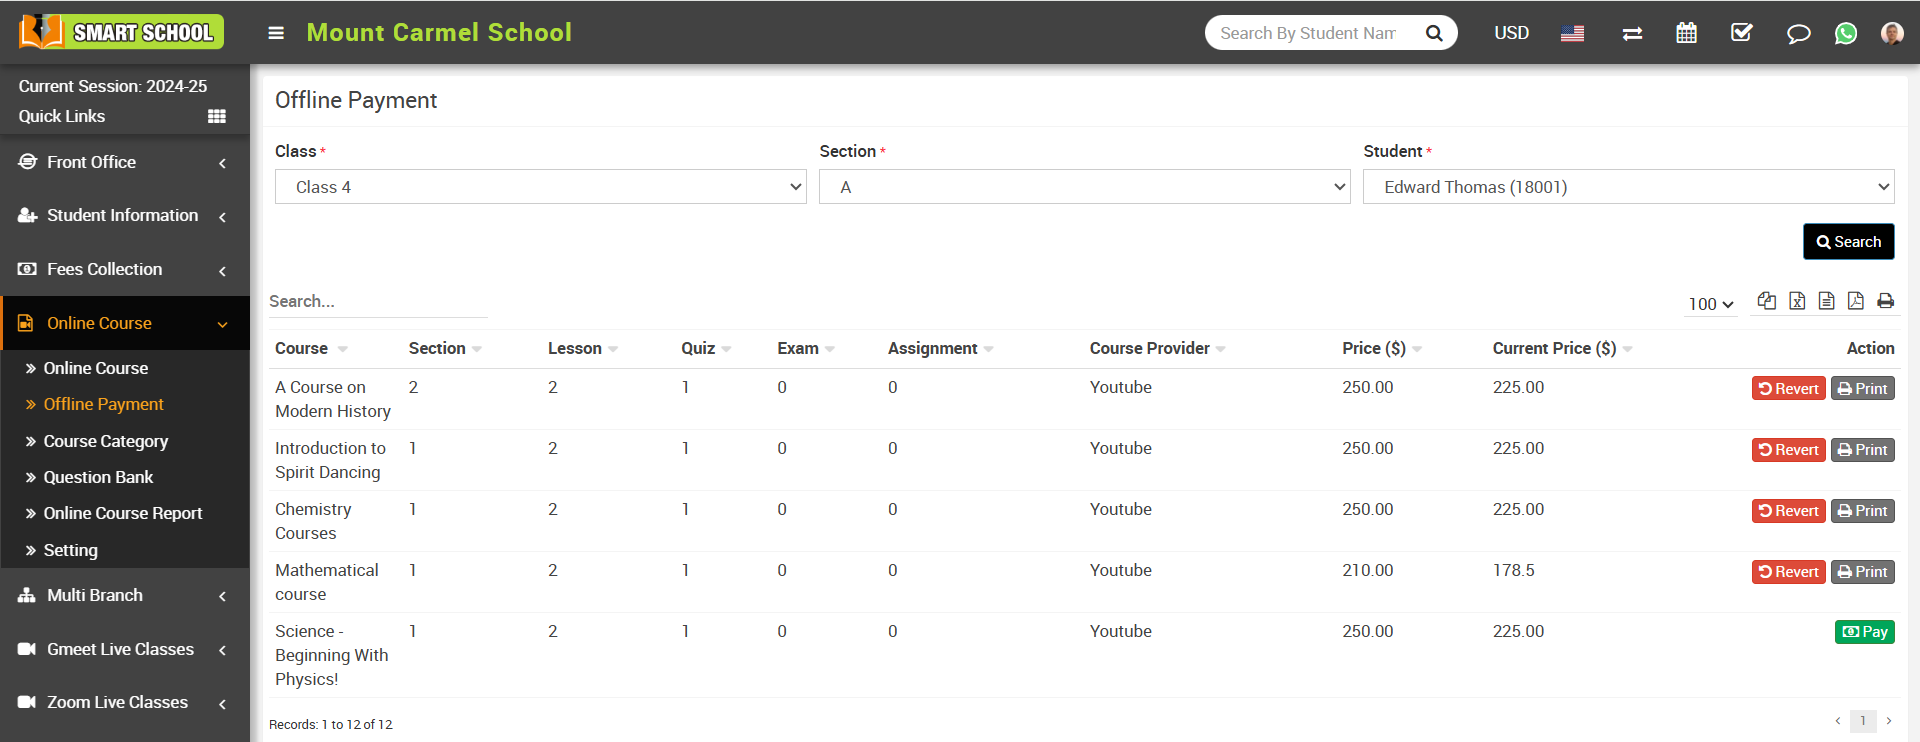Revert payment for Mathematical course
The height and width of the screenshot is (742, 1920).
(1788, 572)
